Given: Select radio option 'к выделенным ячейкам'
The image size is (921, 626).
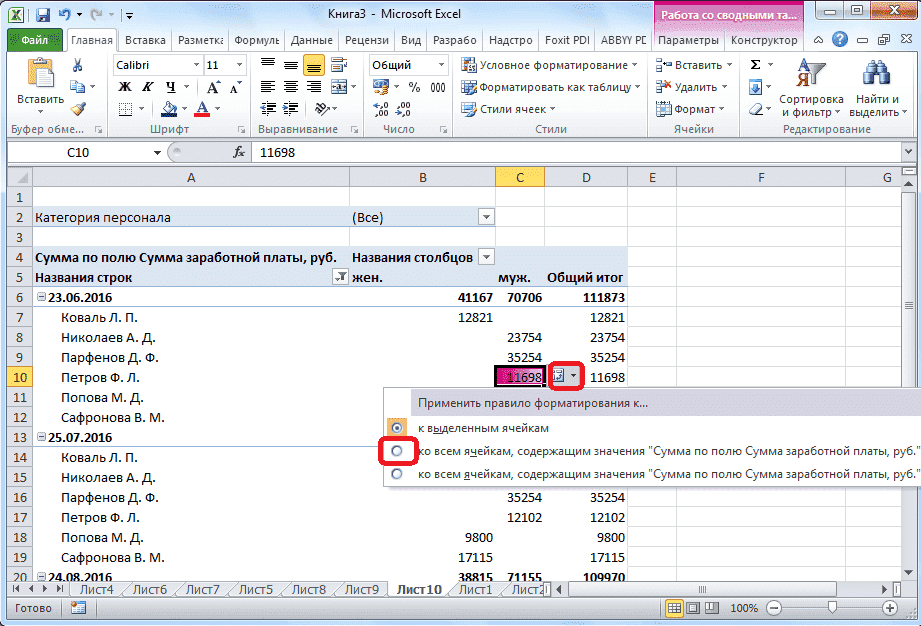Looking at the screenshot, I should pos(398,428).
